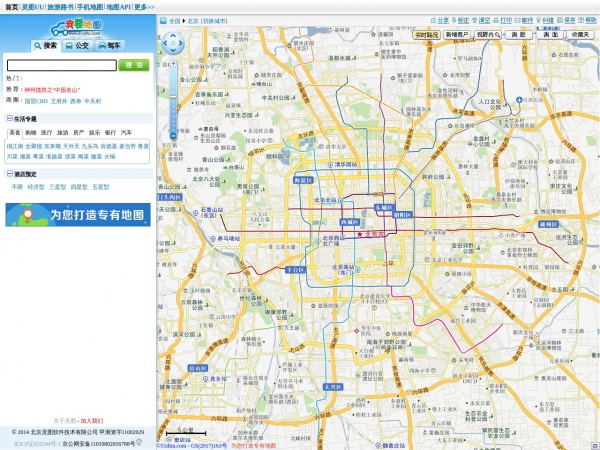Viewport: 600px width, 450px height.
Task: Select the 购物 shopping category tab
Action: pyautogui.click(x=31, y=133)
